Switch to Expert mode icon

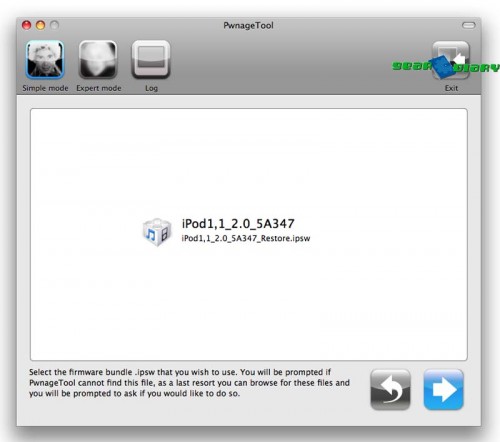(x=98, y=60)
